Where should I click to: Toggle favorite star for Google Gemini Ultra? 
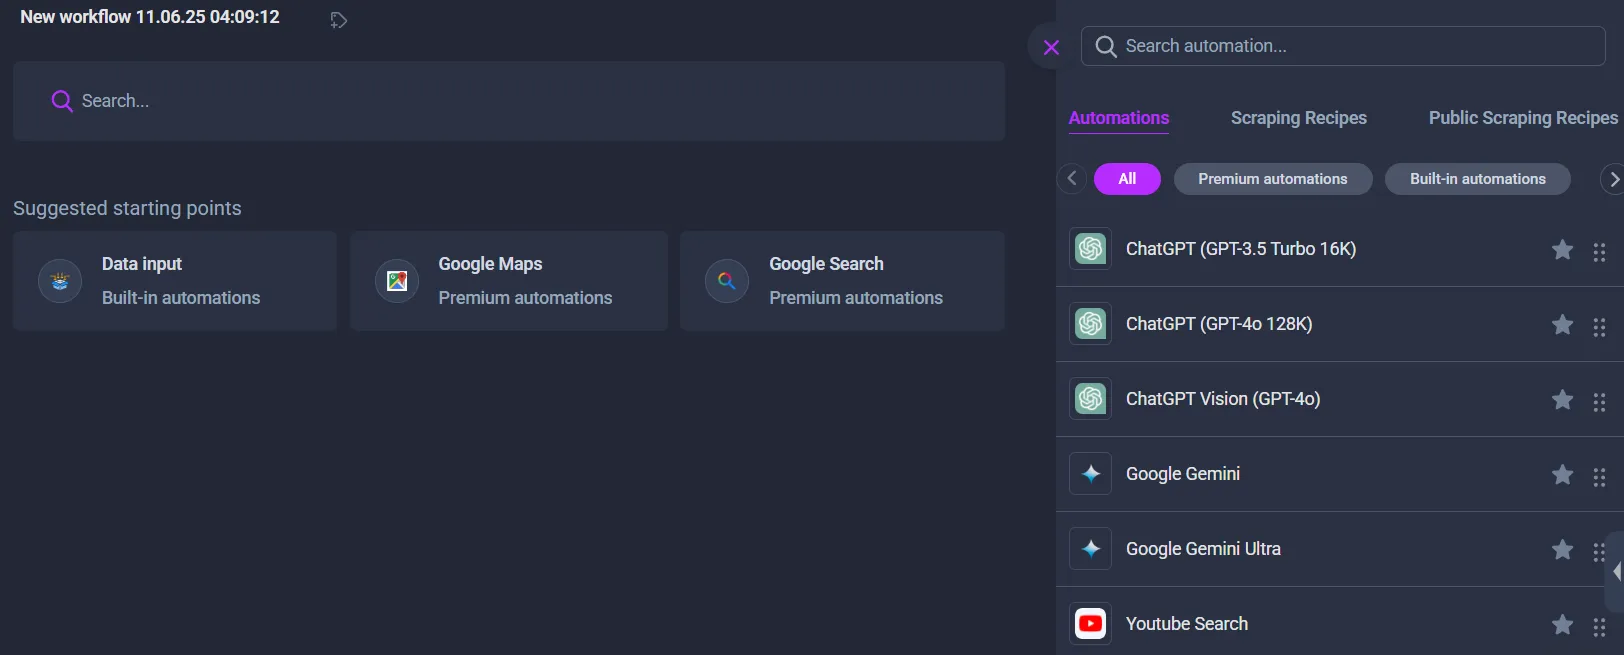click(1562, 549)
